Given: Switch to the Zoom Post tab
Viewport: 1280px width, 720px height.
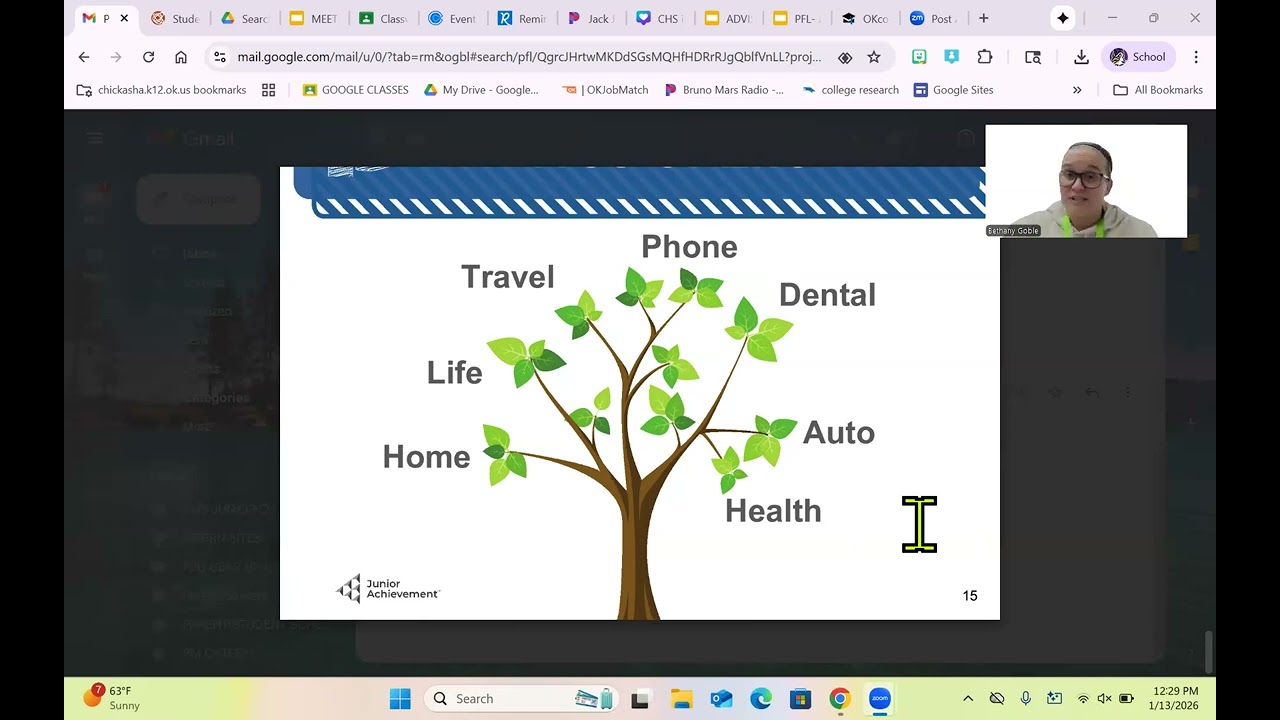Looking at the screenshot, I should pos(935,18).
